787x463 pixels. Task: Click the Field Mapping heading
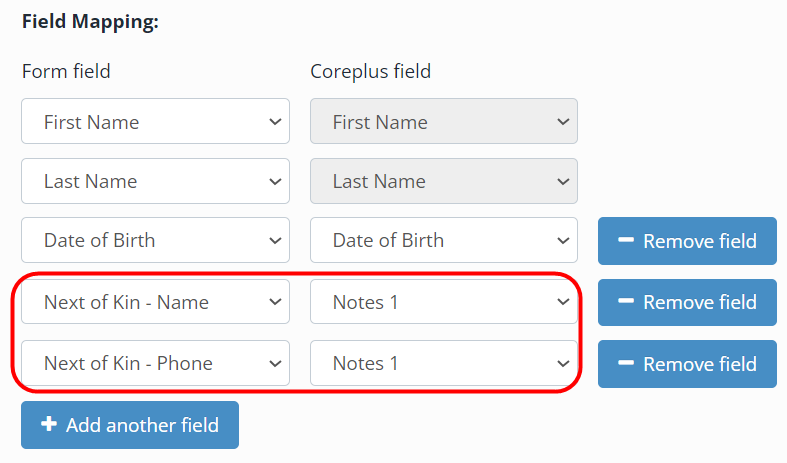[90, 22]
